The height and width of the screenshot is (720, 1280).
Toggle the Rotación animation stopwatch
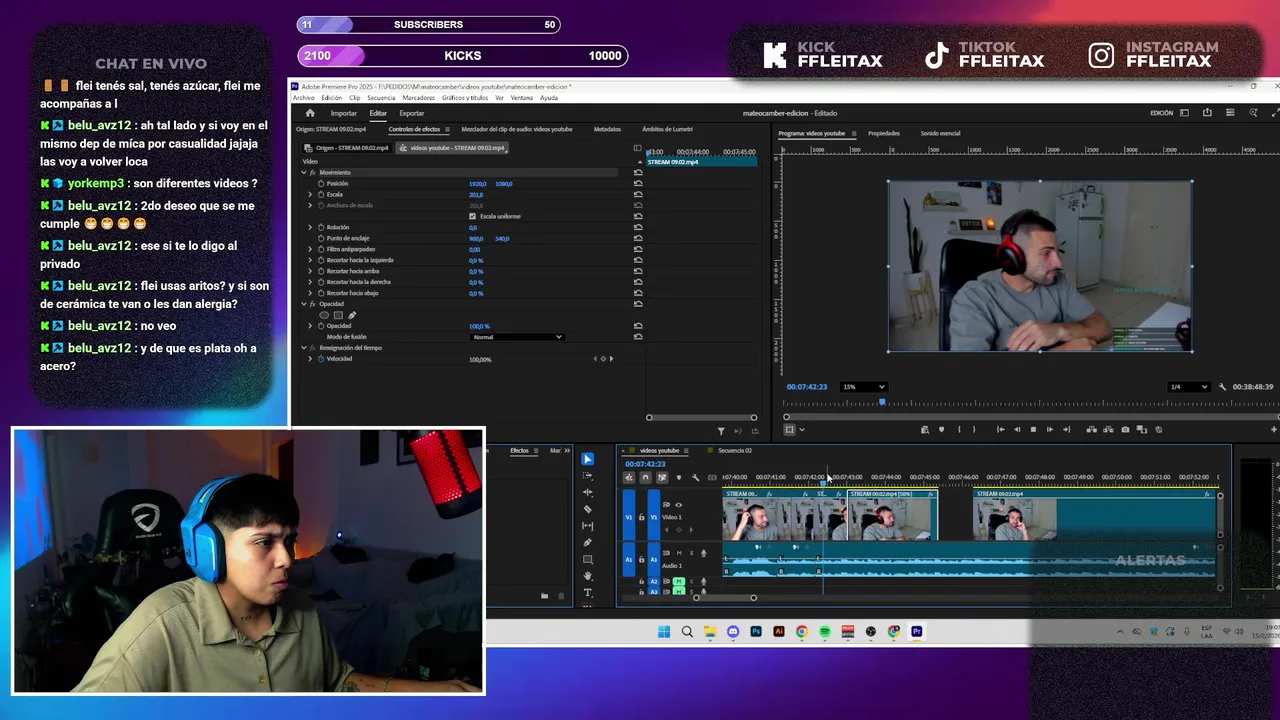tap(321, 227)
